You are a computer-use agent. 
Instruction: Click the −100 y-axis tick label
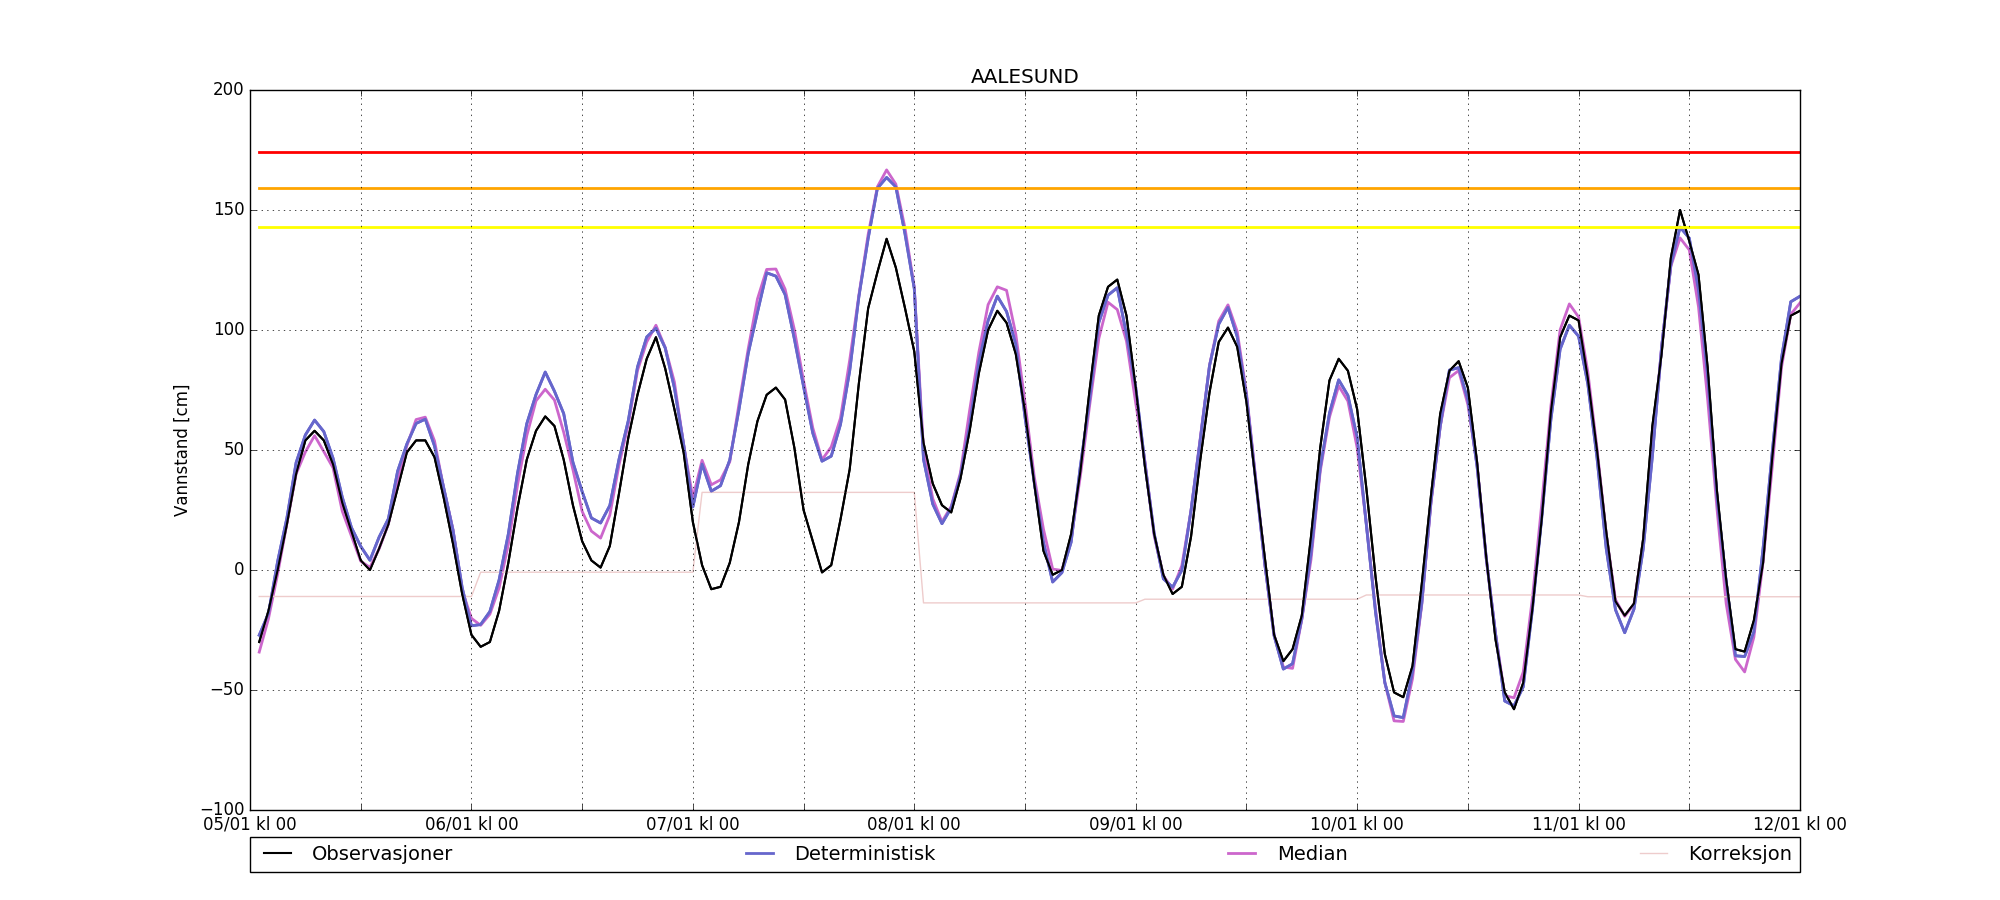(222, 809)
